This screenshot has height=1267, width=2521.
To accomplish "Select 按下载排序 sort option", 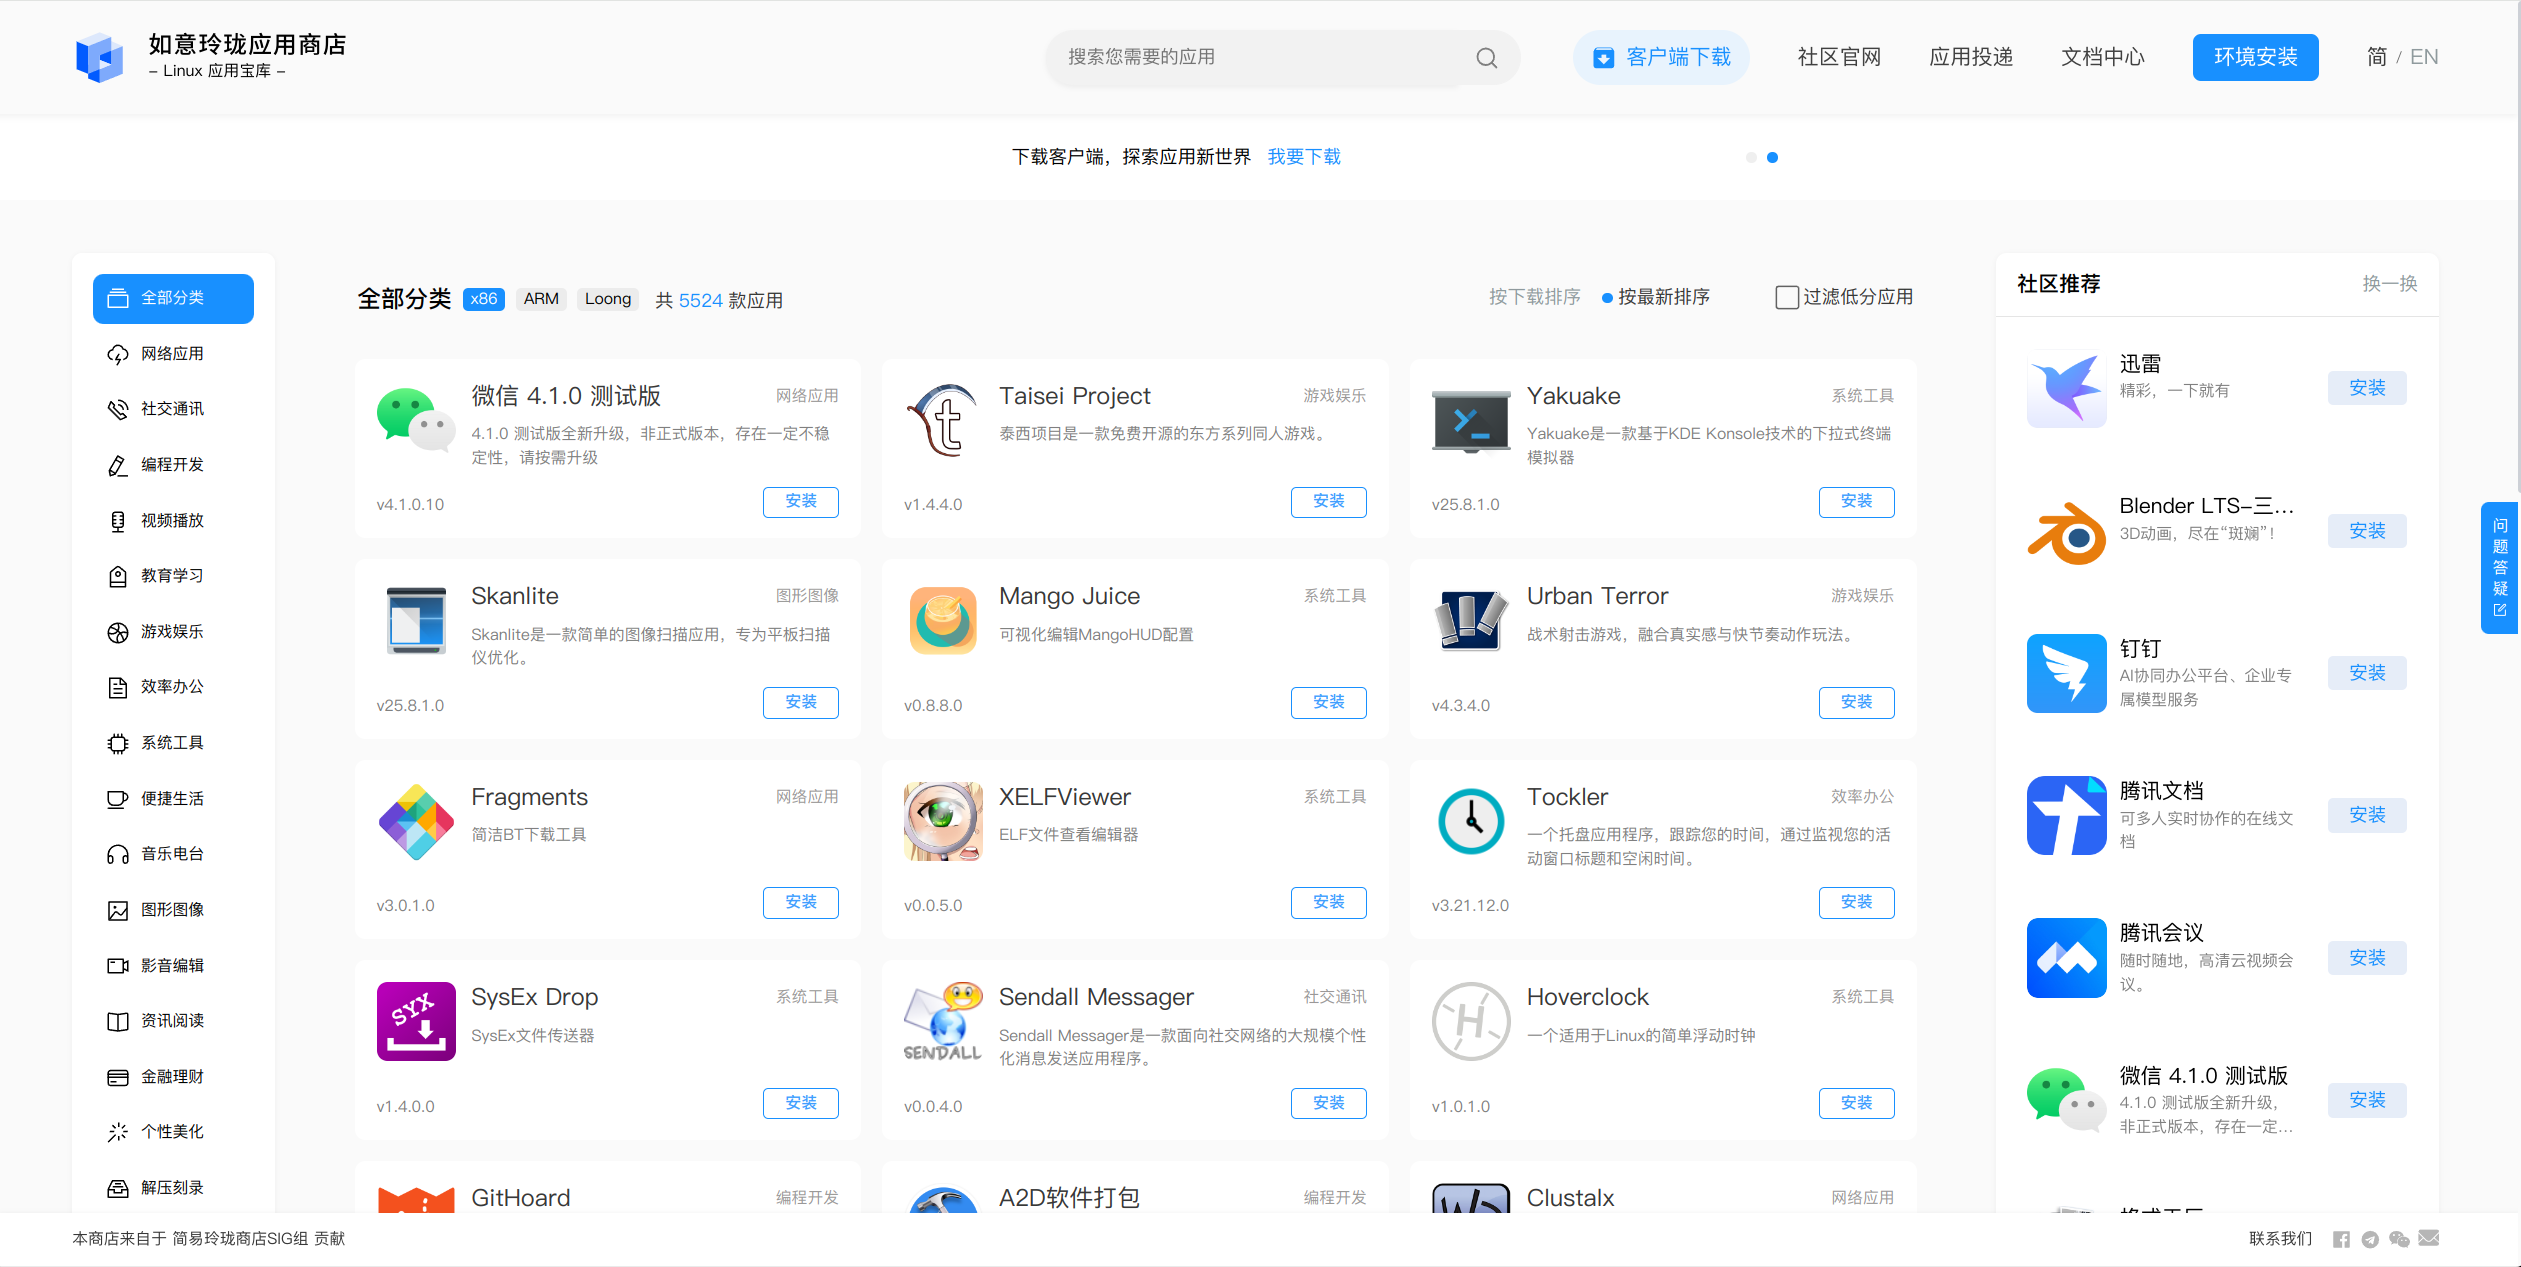I will tap(1534, 297).
